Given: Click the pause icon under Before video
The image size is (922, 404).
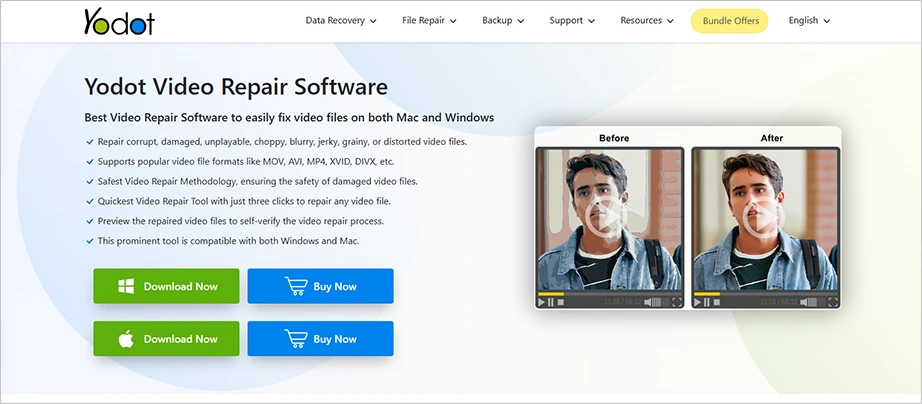Looking at the screenshot, I should 550,302.
